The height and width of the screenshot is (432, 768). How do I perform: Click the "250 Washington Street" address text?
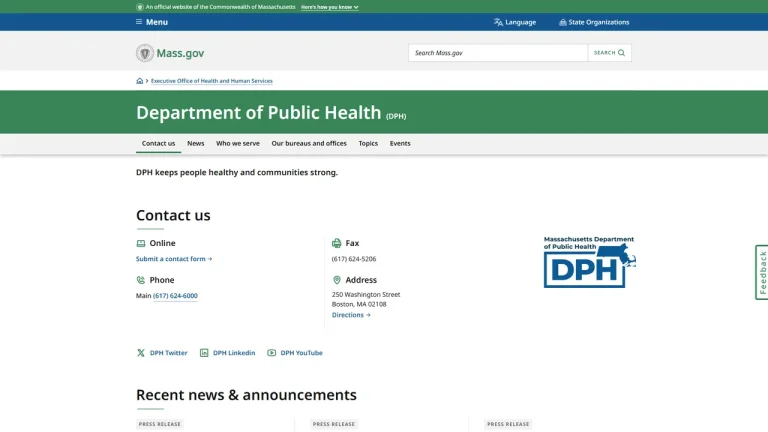366,295
